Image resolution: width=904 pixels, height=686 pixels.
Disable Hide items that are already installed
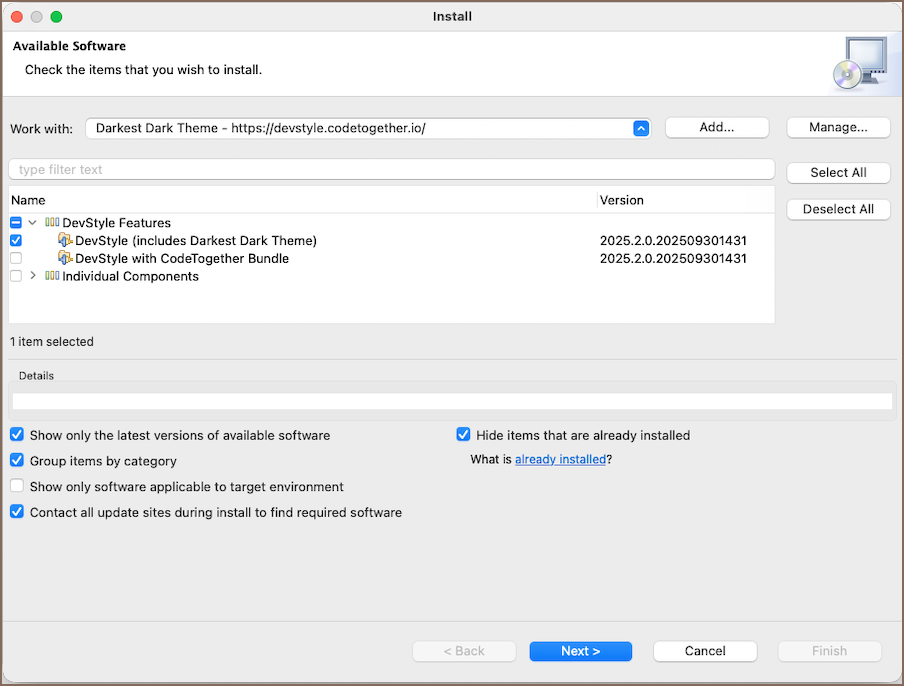click(464, 435)
